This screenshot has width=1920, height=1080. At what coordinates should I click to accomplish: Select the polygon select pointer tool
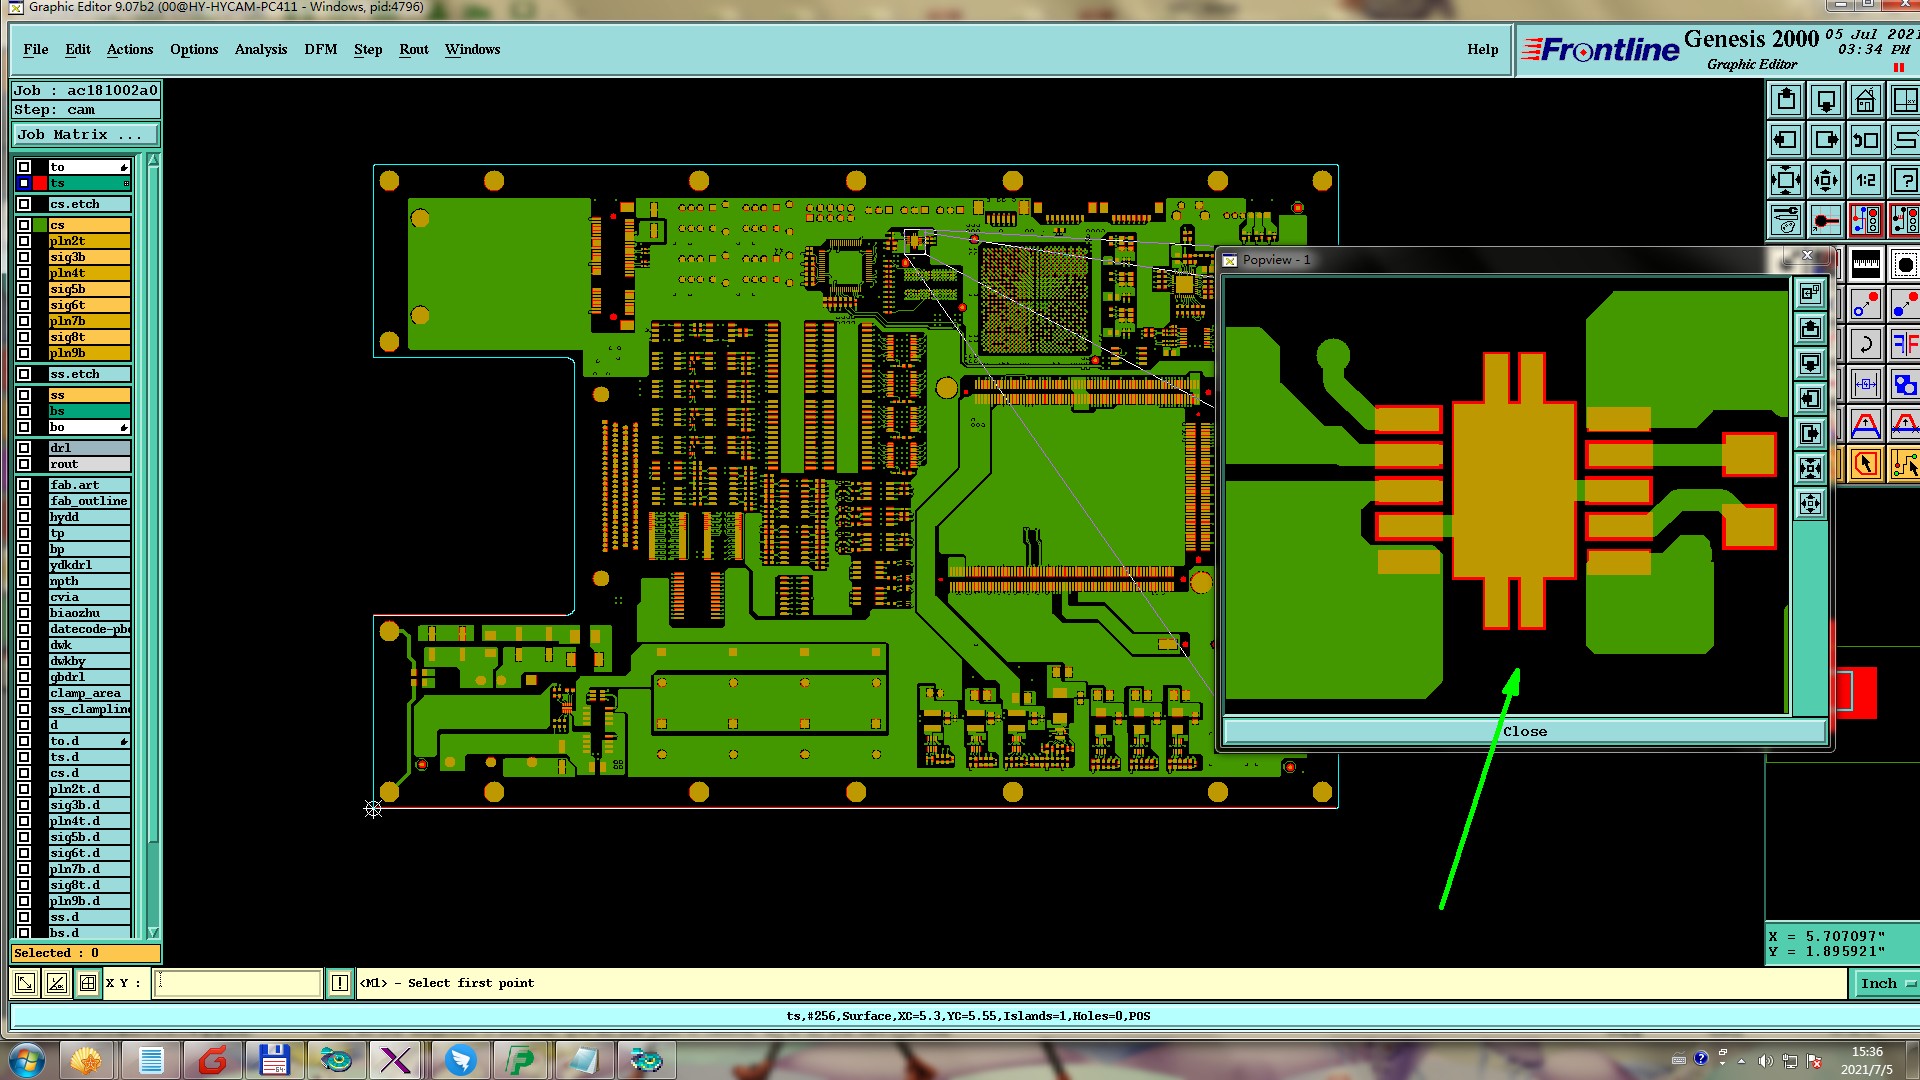(1865, 464)
